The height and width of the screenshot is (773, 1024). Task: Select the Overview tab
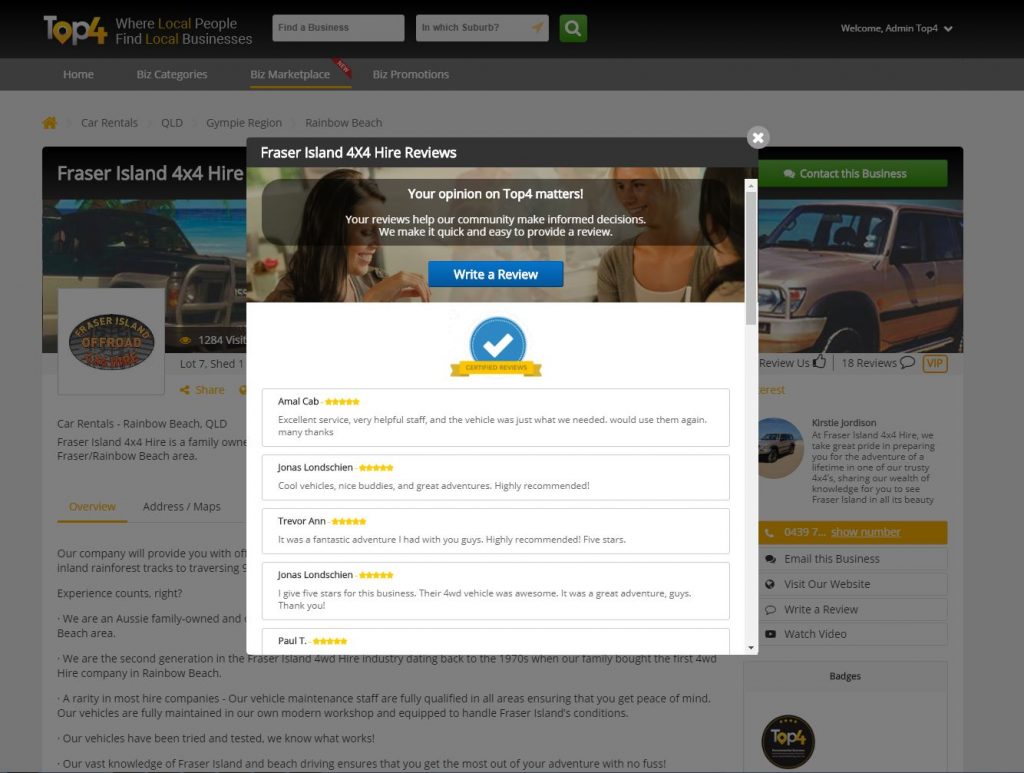coord(92,506)
